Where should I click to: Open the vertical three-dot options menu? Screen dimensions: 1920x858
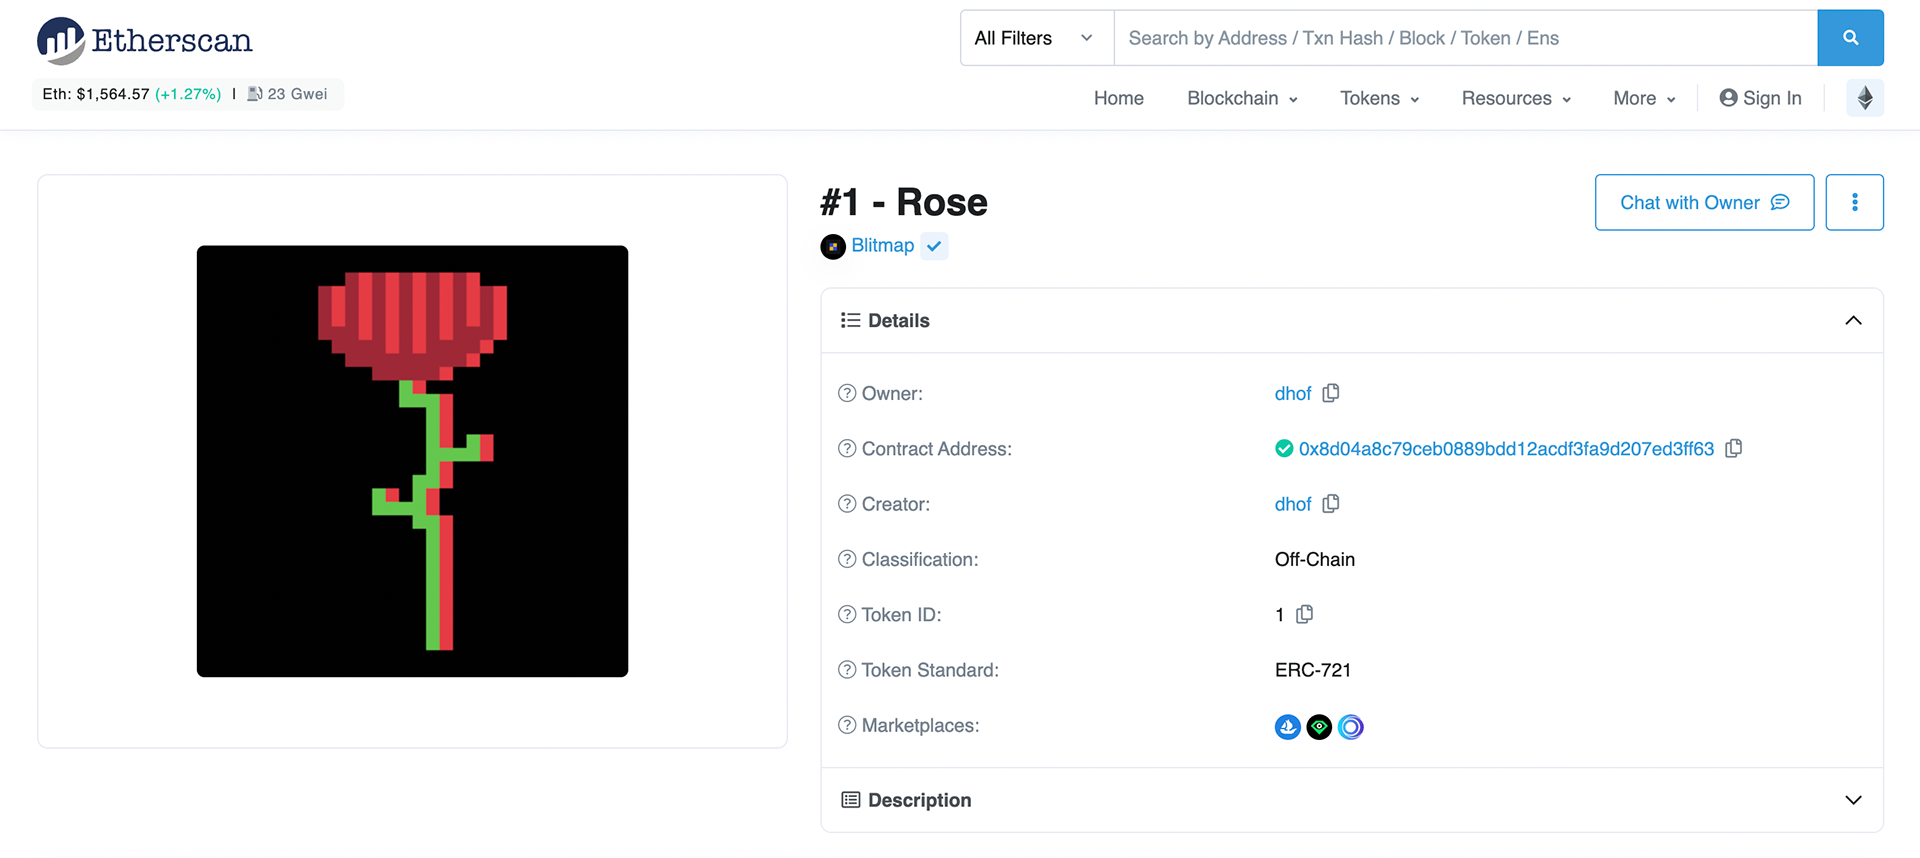(1854, 202)
